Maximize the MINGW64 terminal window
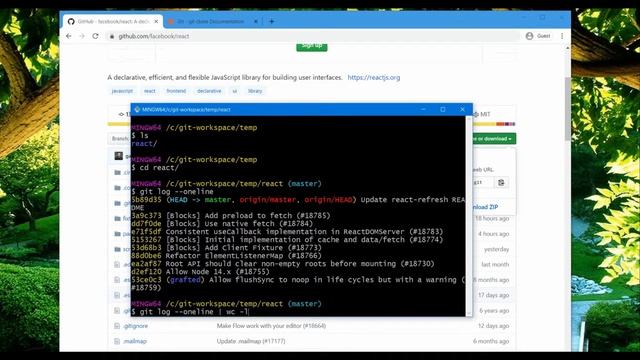 pyautogui.click(x=443, y=109)
